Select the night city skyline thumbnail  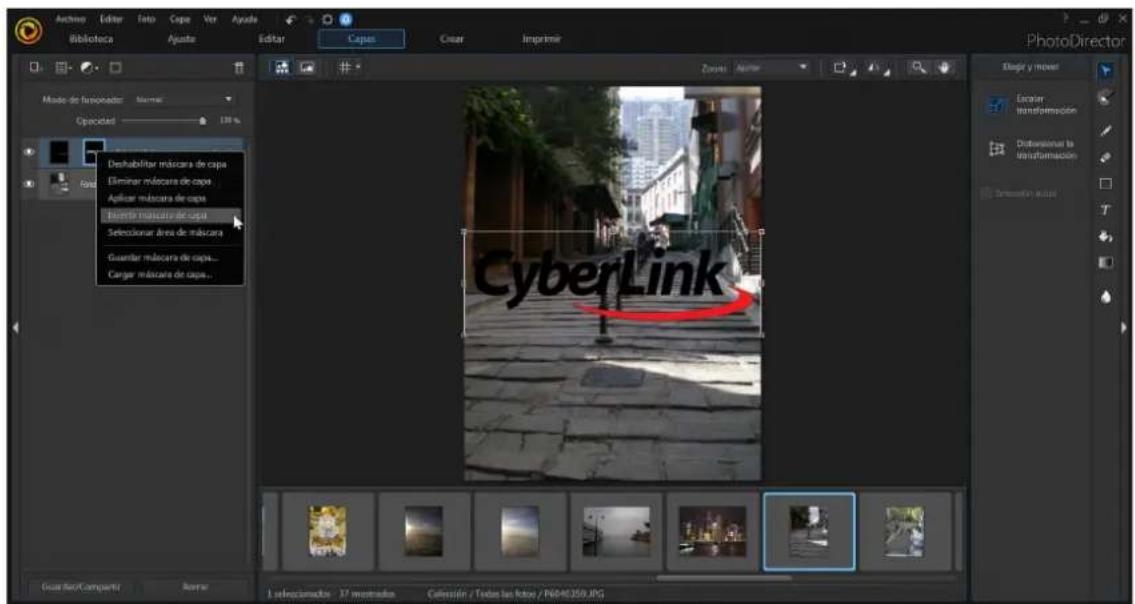pyautogui.click(x=713, y=532)
